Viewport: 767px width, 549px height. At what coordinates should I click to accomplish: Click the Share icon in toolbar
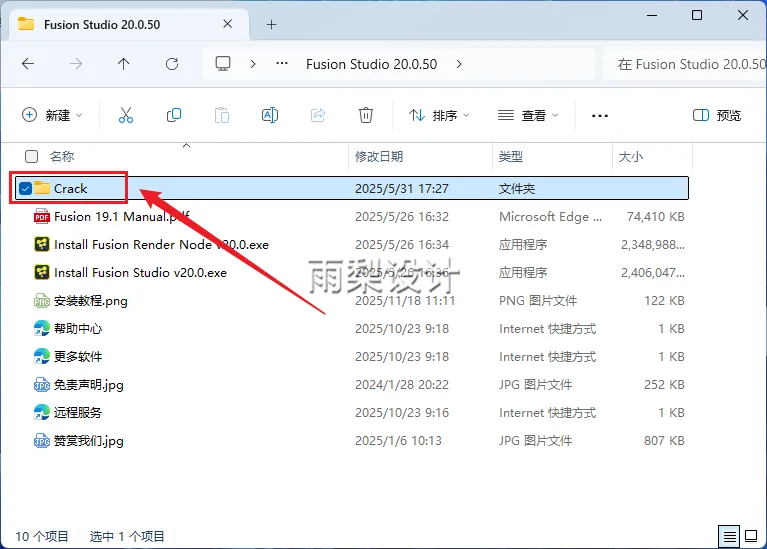(x=318, y=115)
